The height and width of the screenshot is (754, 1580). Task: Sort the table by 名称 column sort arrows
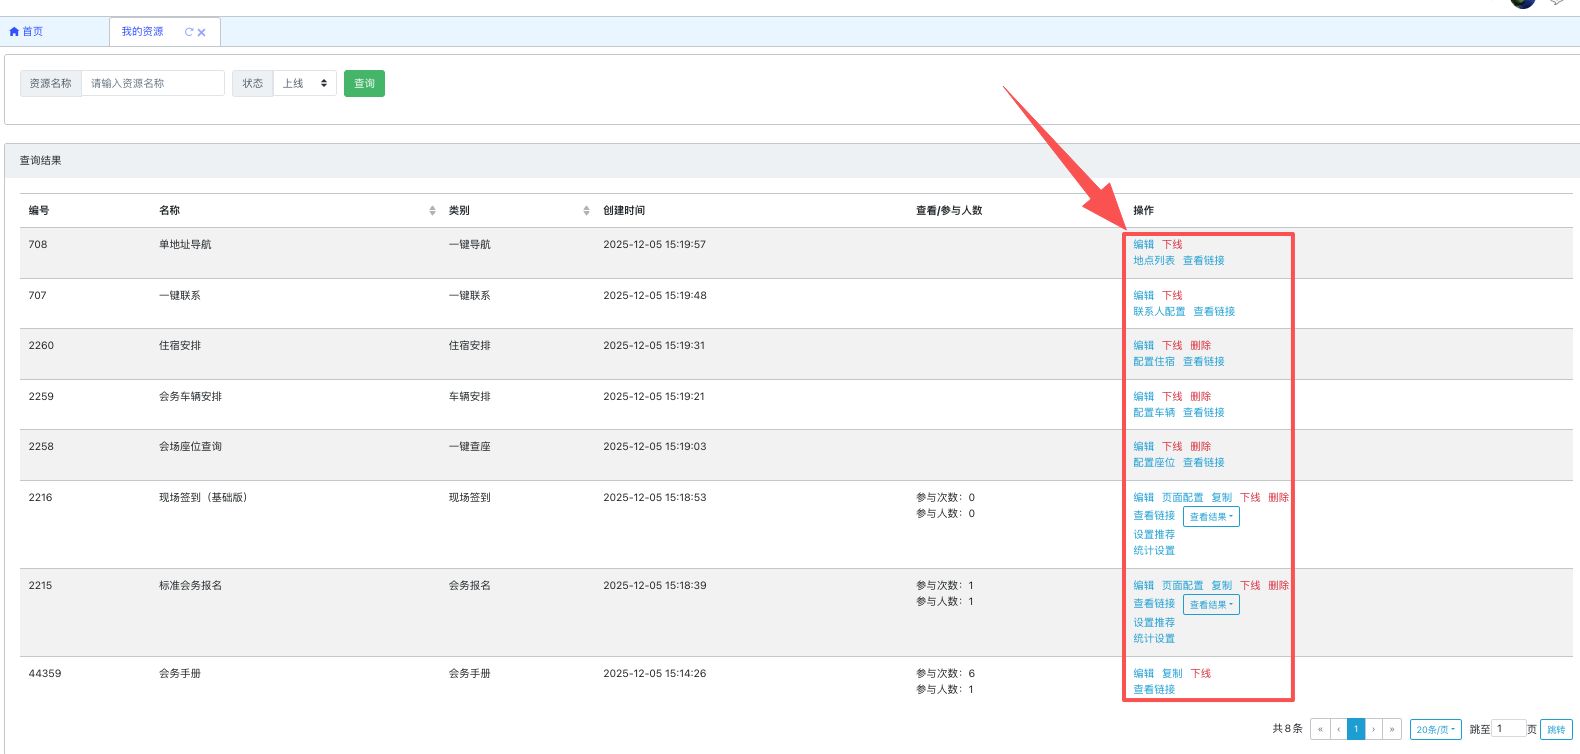tap(432, 211)
